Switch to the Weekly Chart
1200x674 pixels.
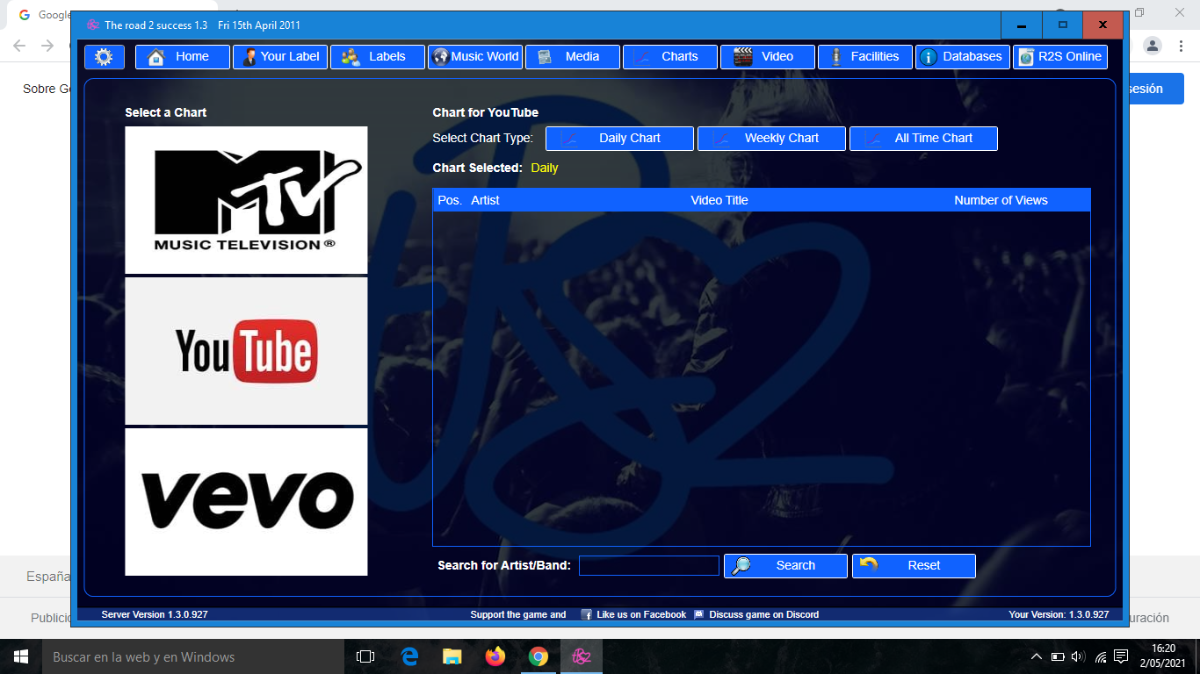point(771,138)
